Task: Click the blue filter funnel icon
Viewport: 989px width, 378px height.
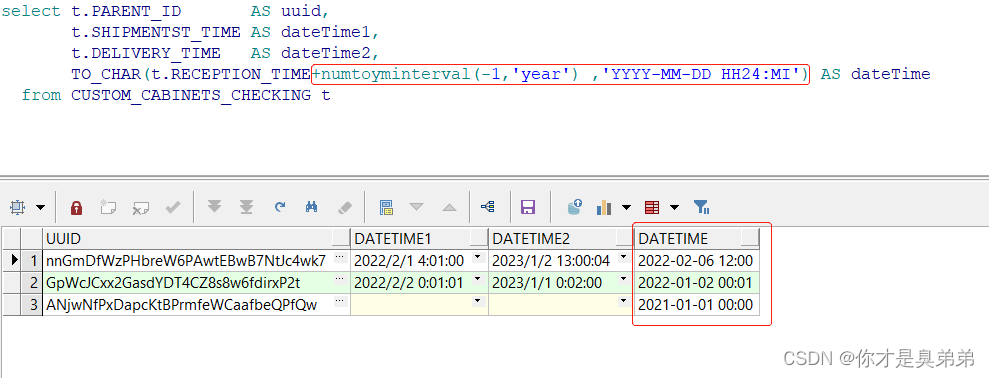Action: point(701,206)
